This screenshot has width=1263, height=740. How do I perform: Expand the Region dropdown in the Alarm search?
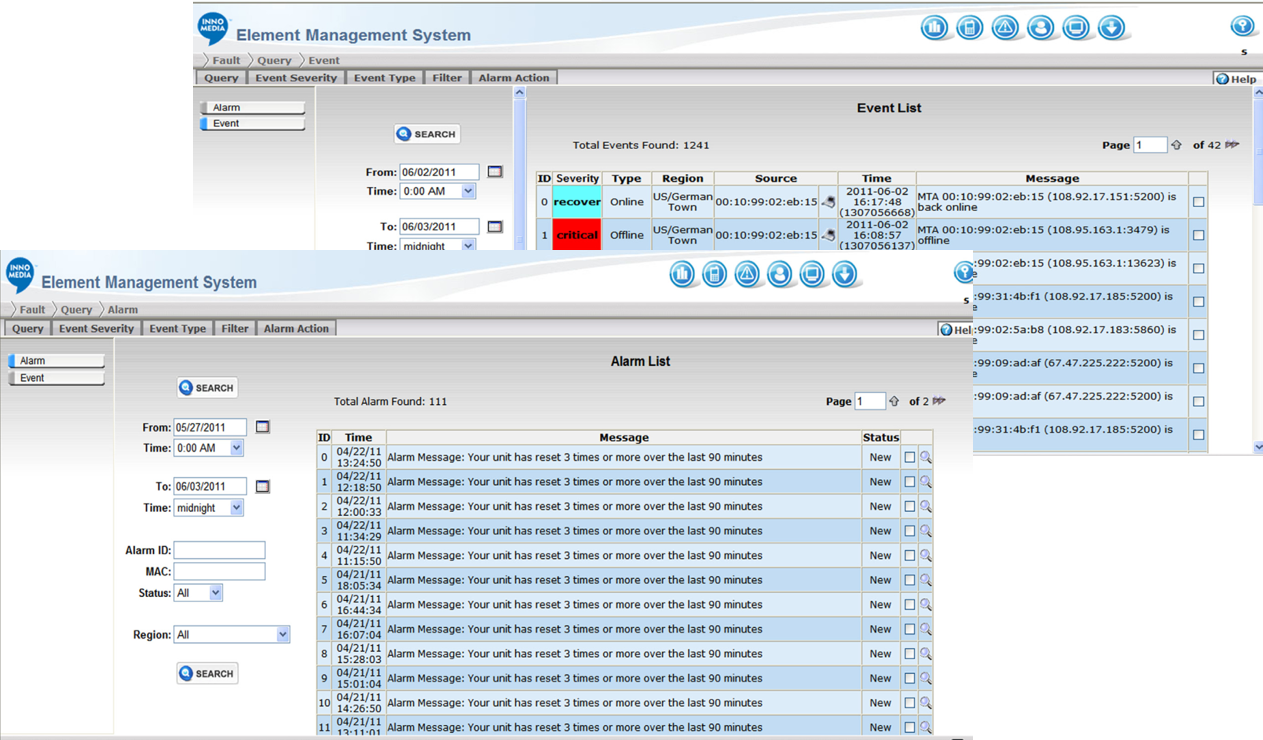[x=231, y=634]
